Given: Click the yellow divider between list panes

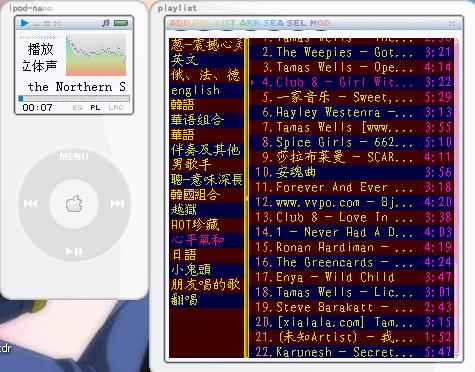Looking at the screenshot, I should (x=247, y=198).
